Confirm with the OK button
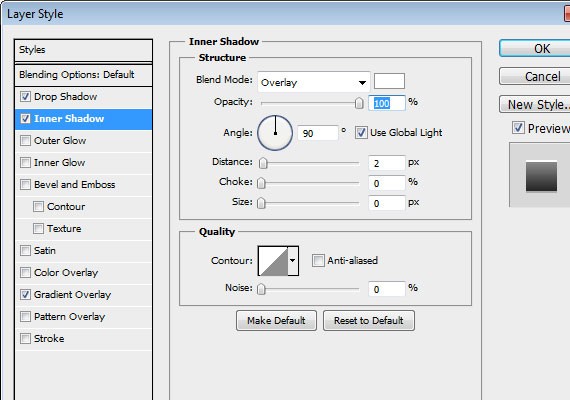Viewport: 570px width, 400px height. (x=536, y=48)
